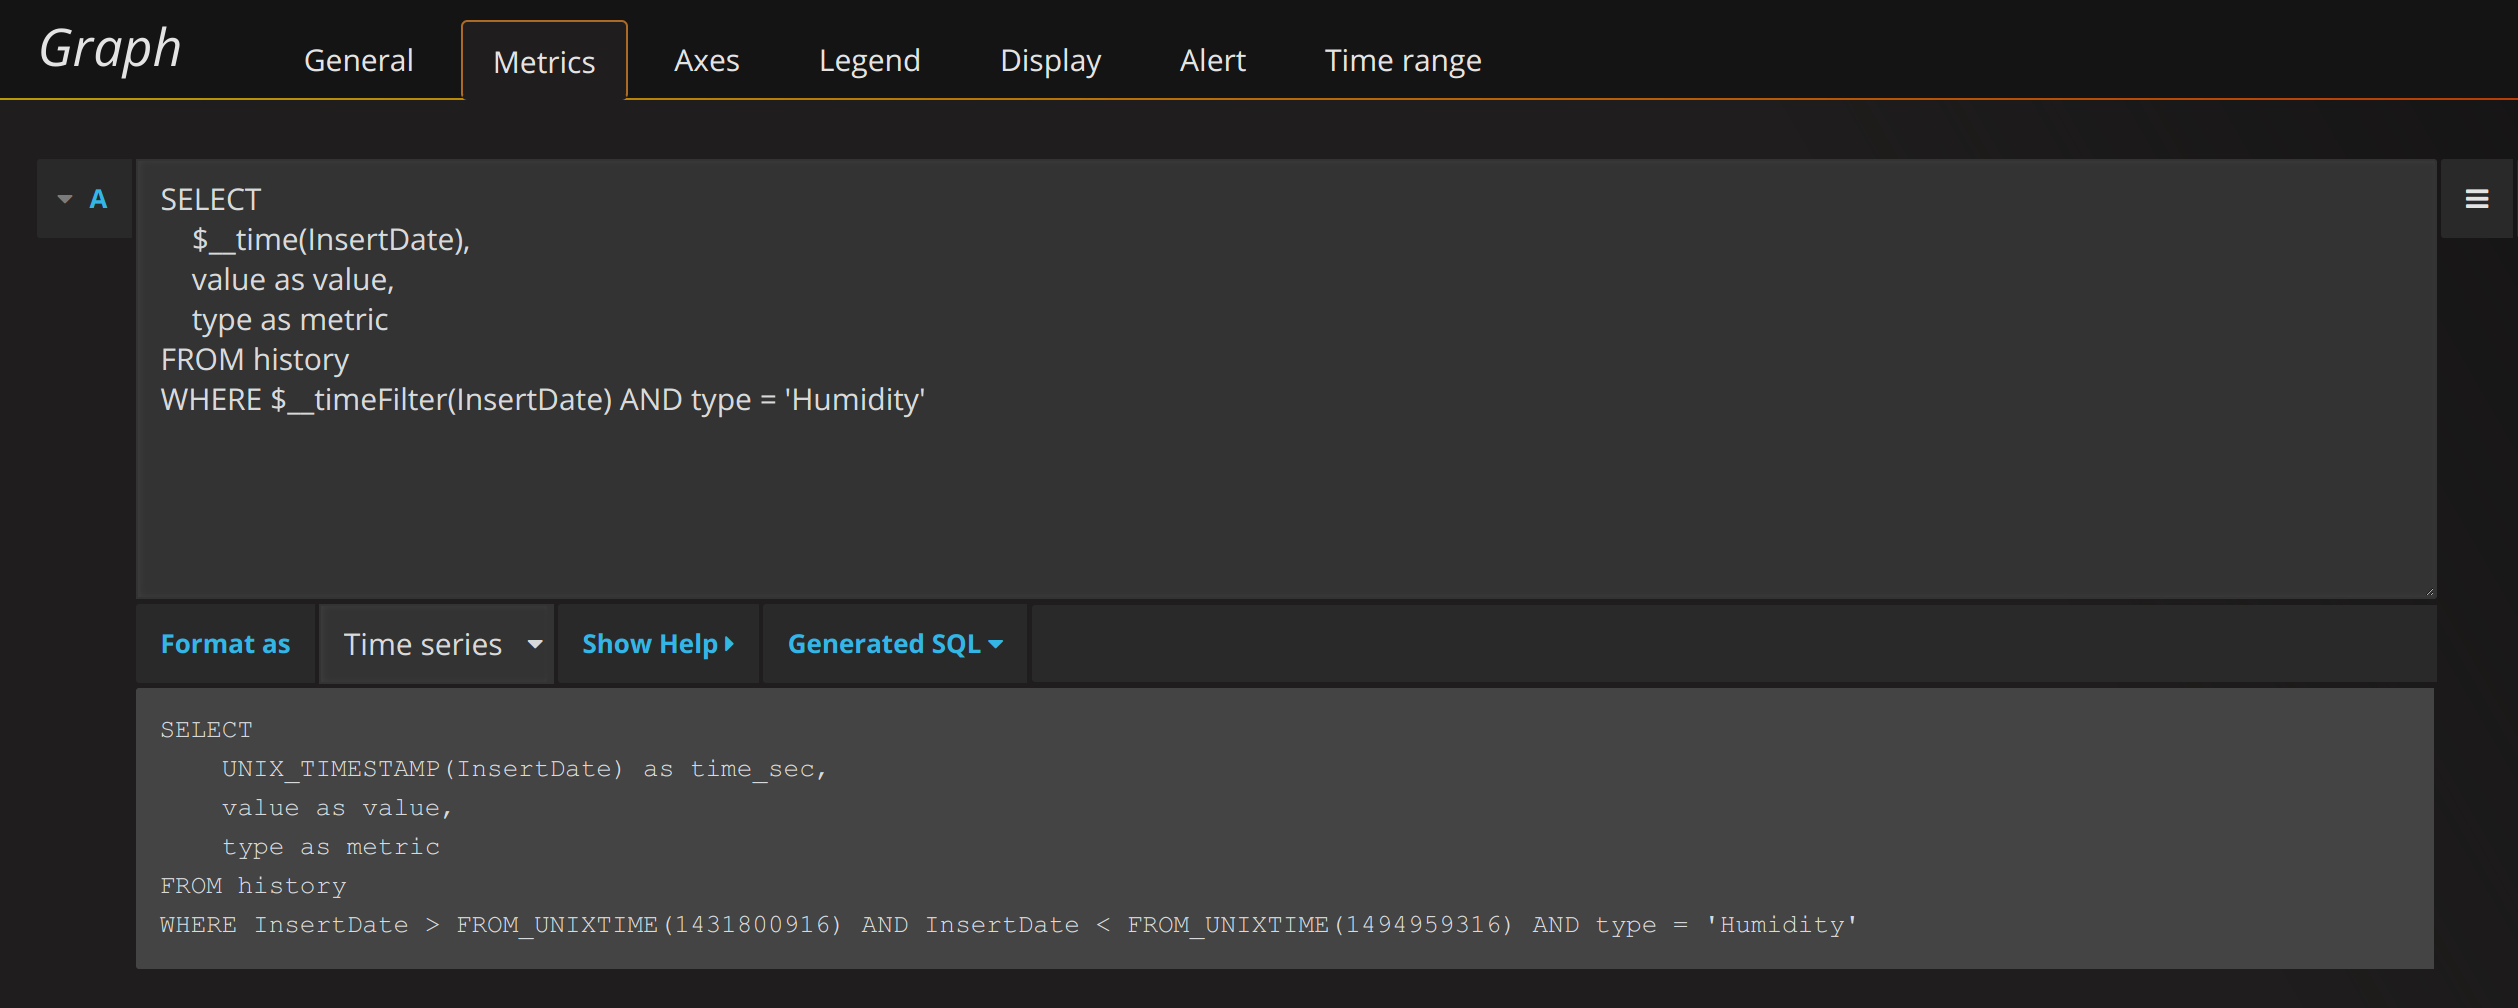Collapse the Generated SQL section

pos(894,645)
